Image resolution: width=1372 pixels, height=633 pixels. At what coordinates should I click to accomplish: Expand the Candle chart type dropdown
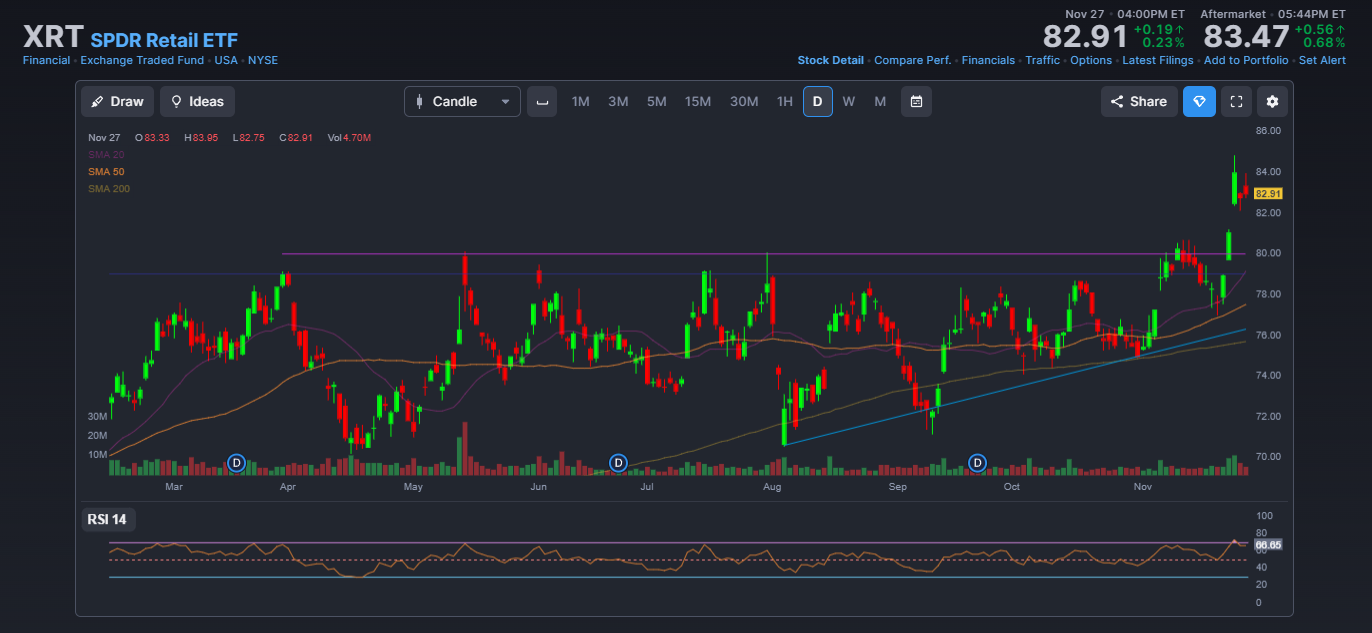point(462,101)
